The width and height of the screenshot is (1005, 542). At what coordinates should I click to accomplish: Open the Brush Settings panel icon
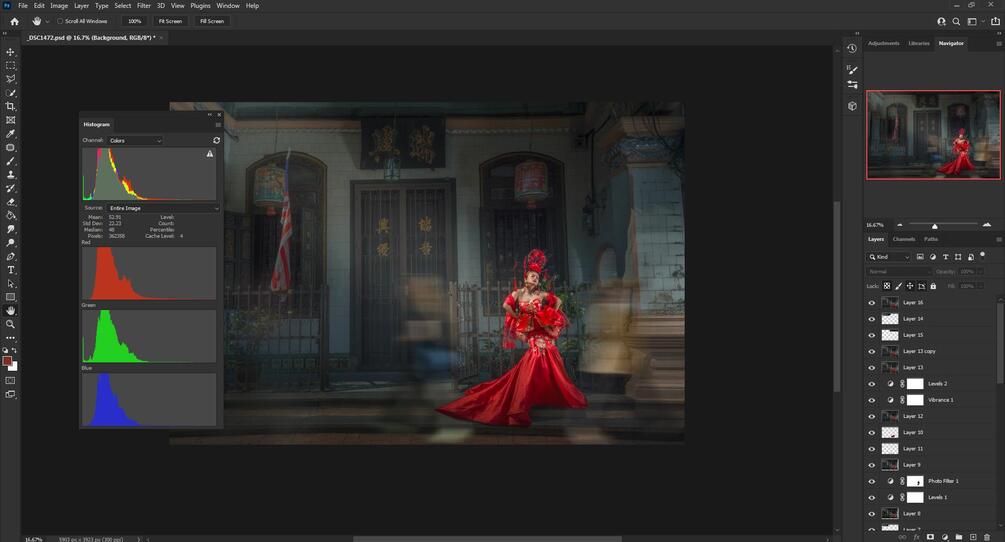point(852,69)
